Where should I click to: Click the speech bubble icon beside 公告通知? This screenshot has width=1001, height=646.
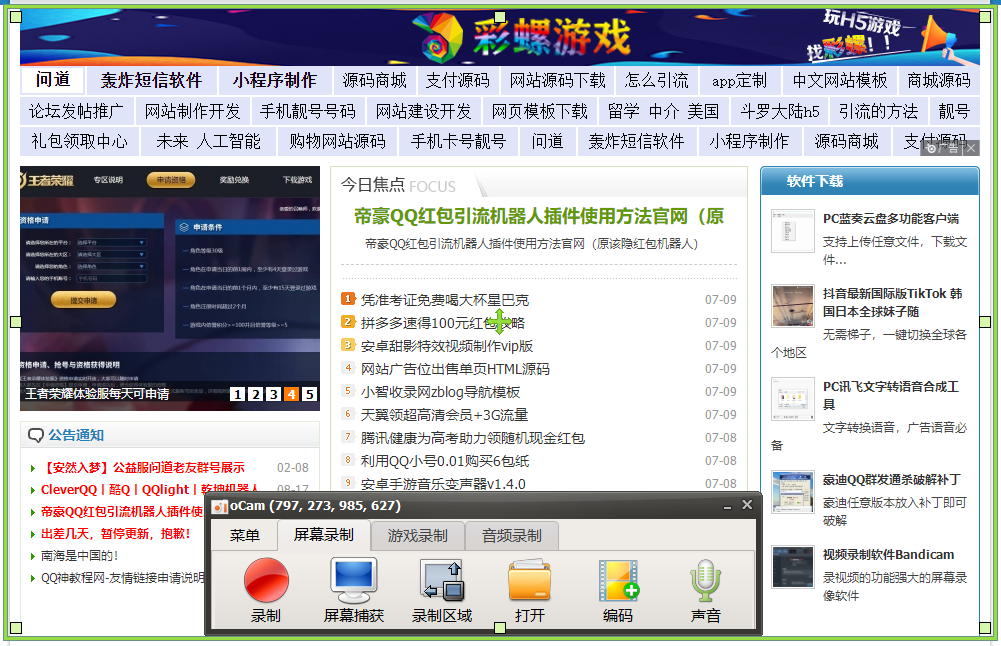pos(36,436)
